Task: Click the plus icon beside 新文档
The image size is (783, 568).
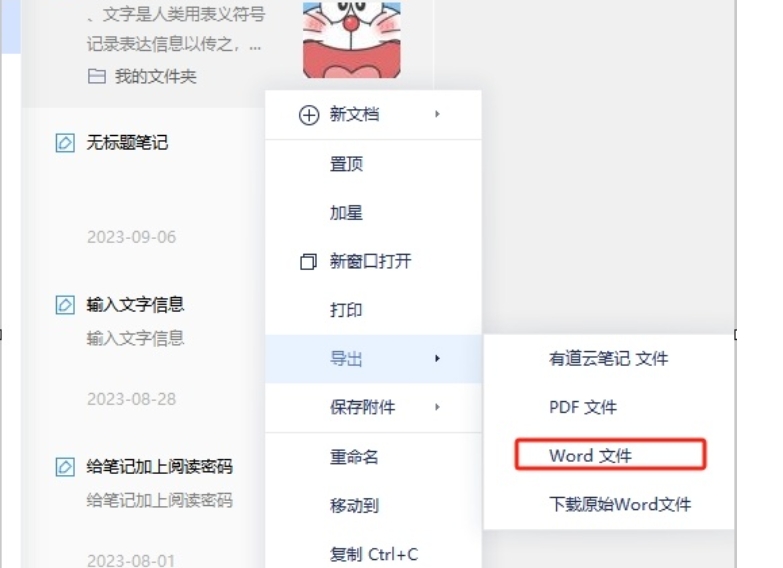Action: click(309, 115)
